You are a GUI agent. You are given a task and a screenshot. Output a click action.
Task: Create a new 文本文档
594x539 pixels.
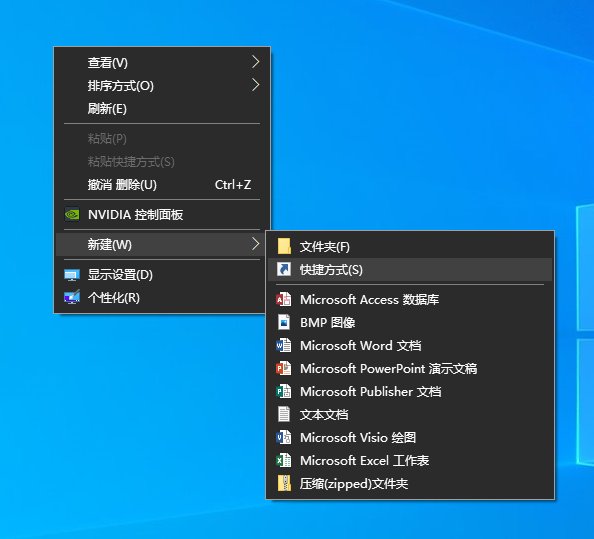coord(410,414)
